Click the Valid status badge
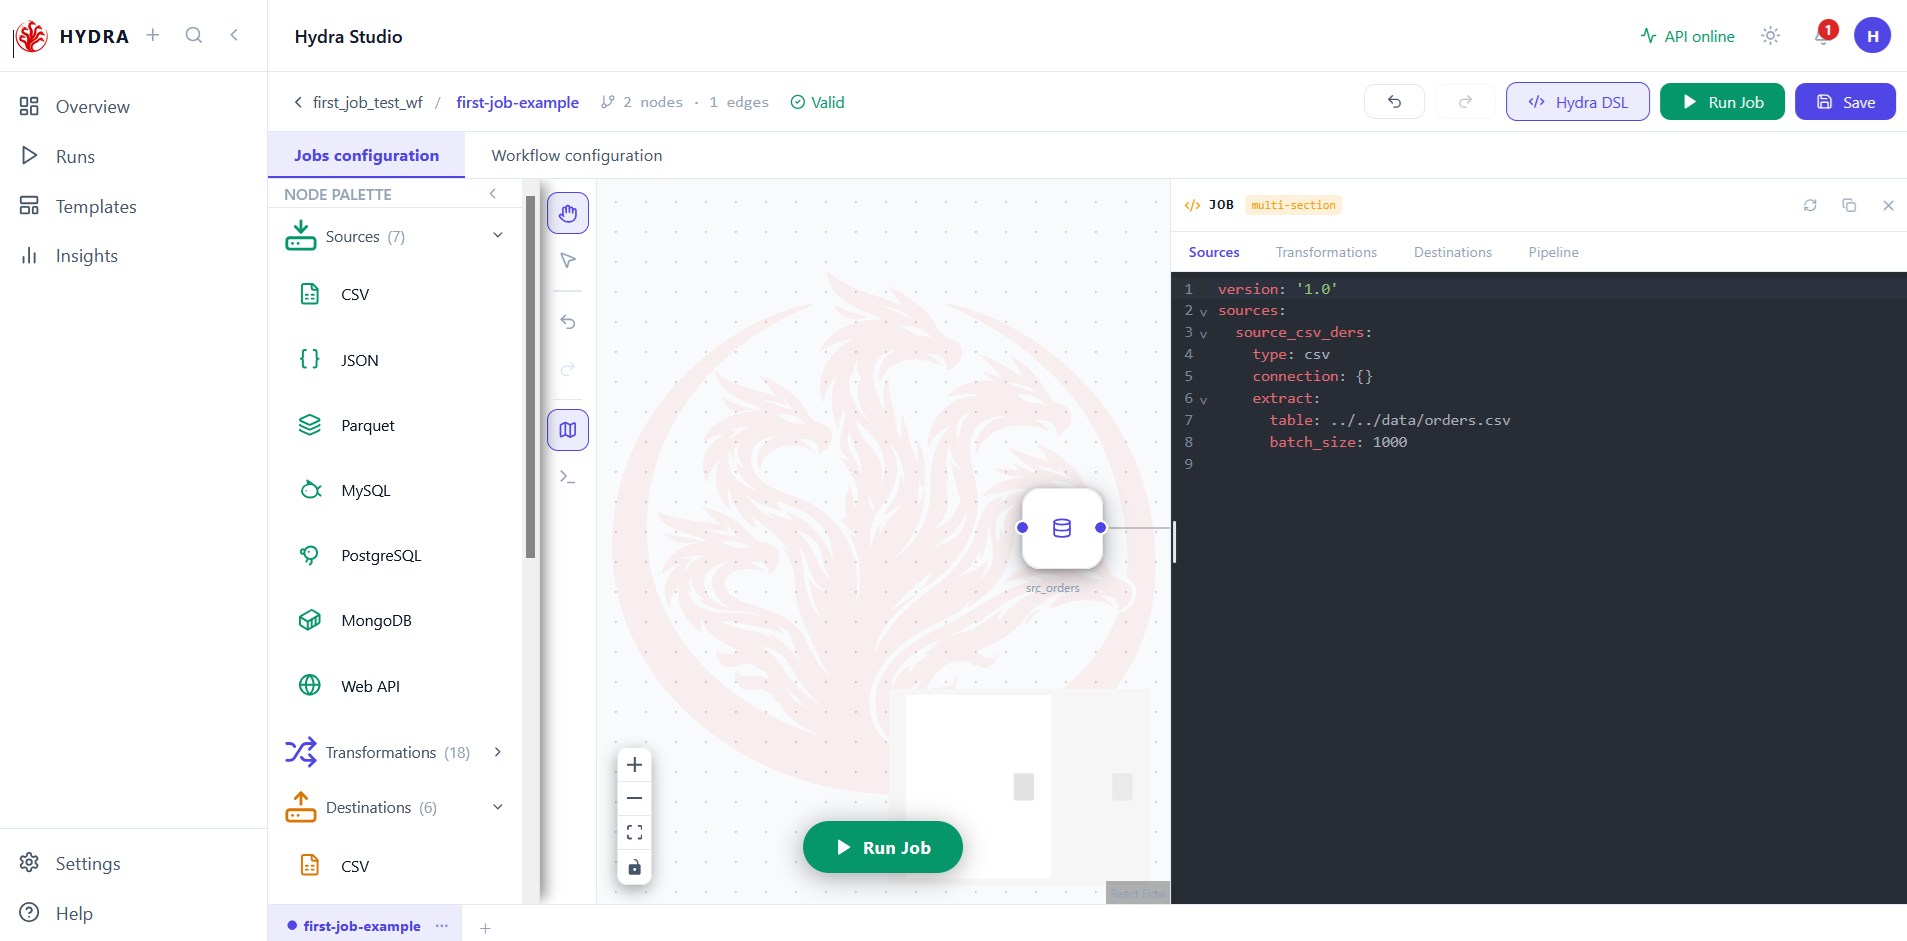 pyautogui.click(x=818, y=102)
